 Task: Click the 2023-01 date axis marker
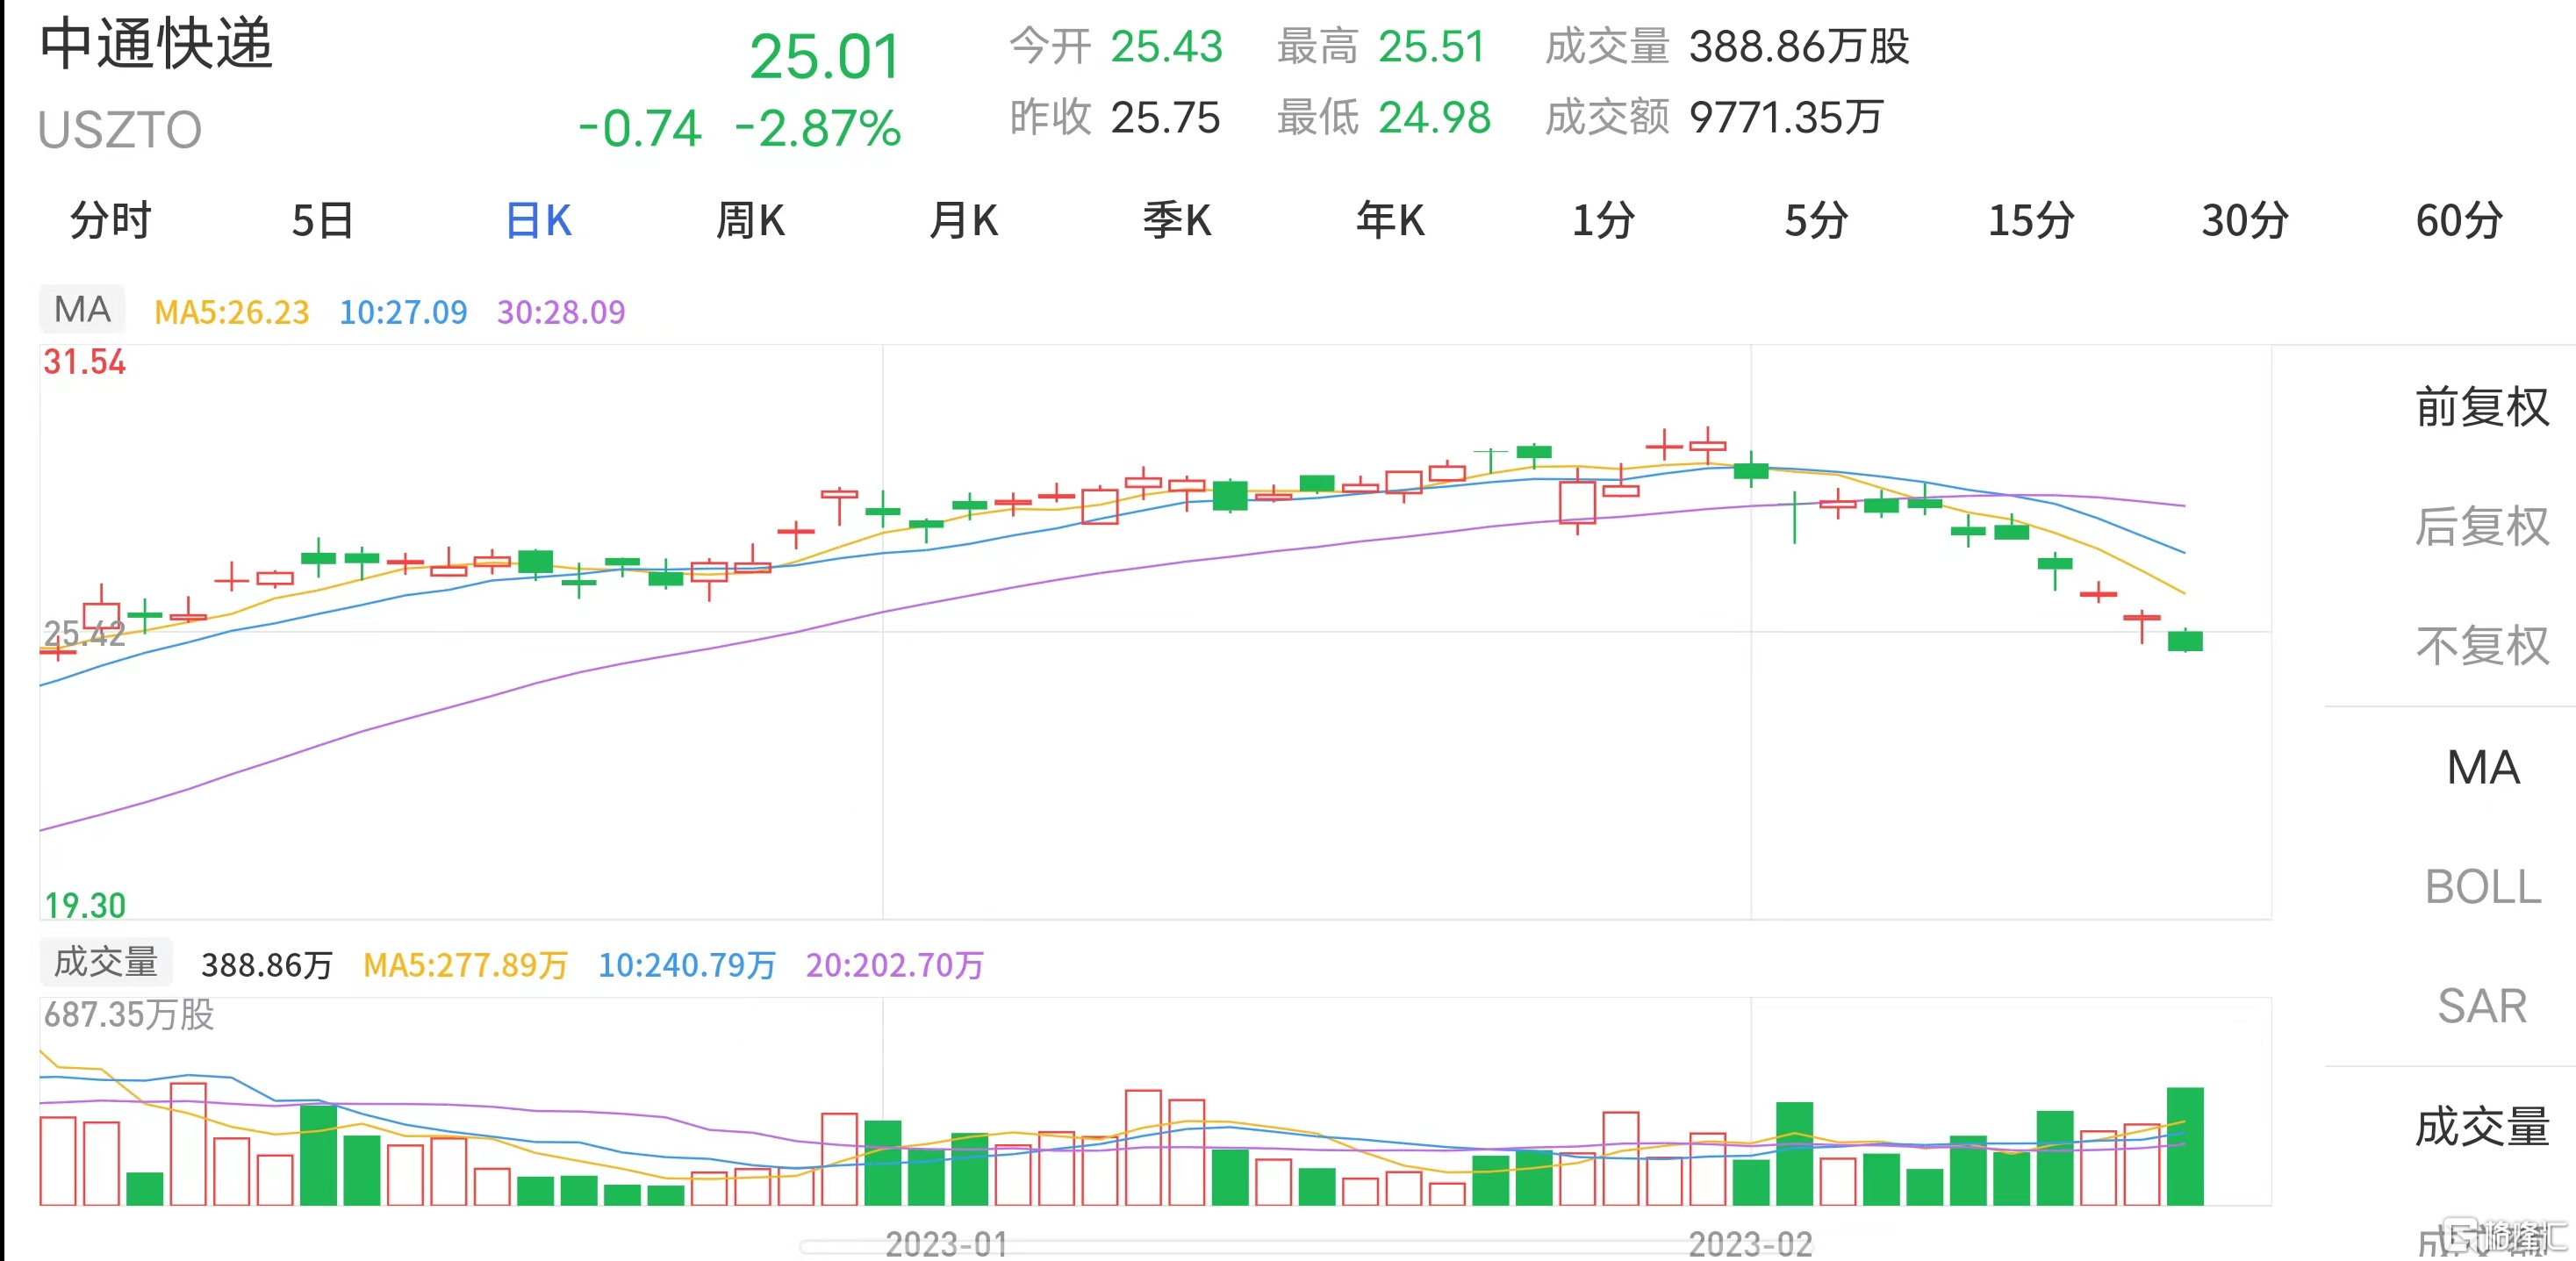pos(946,1244)
